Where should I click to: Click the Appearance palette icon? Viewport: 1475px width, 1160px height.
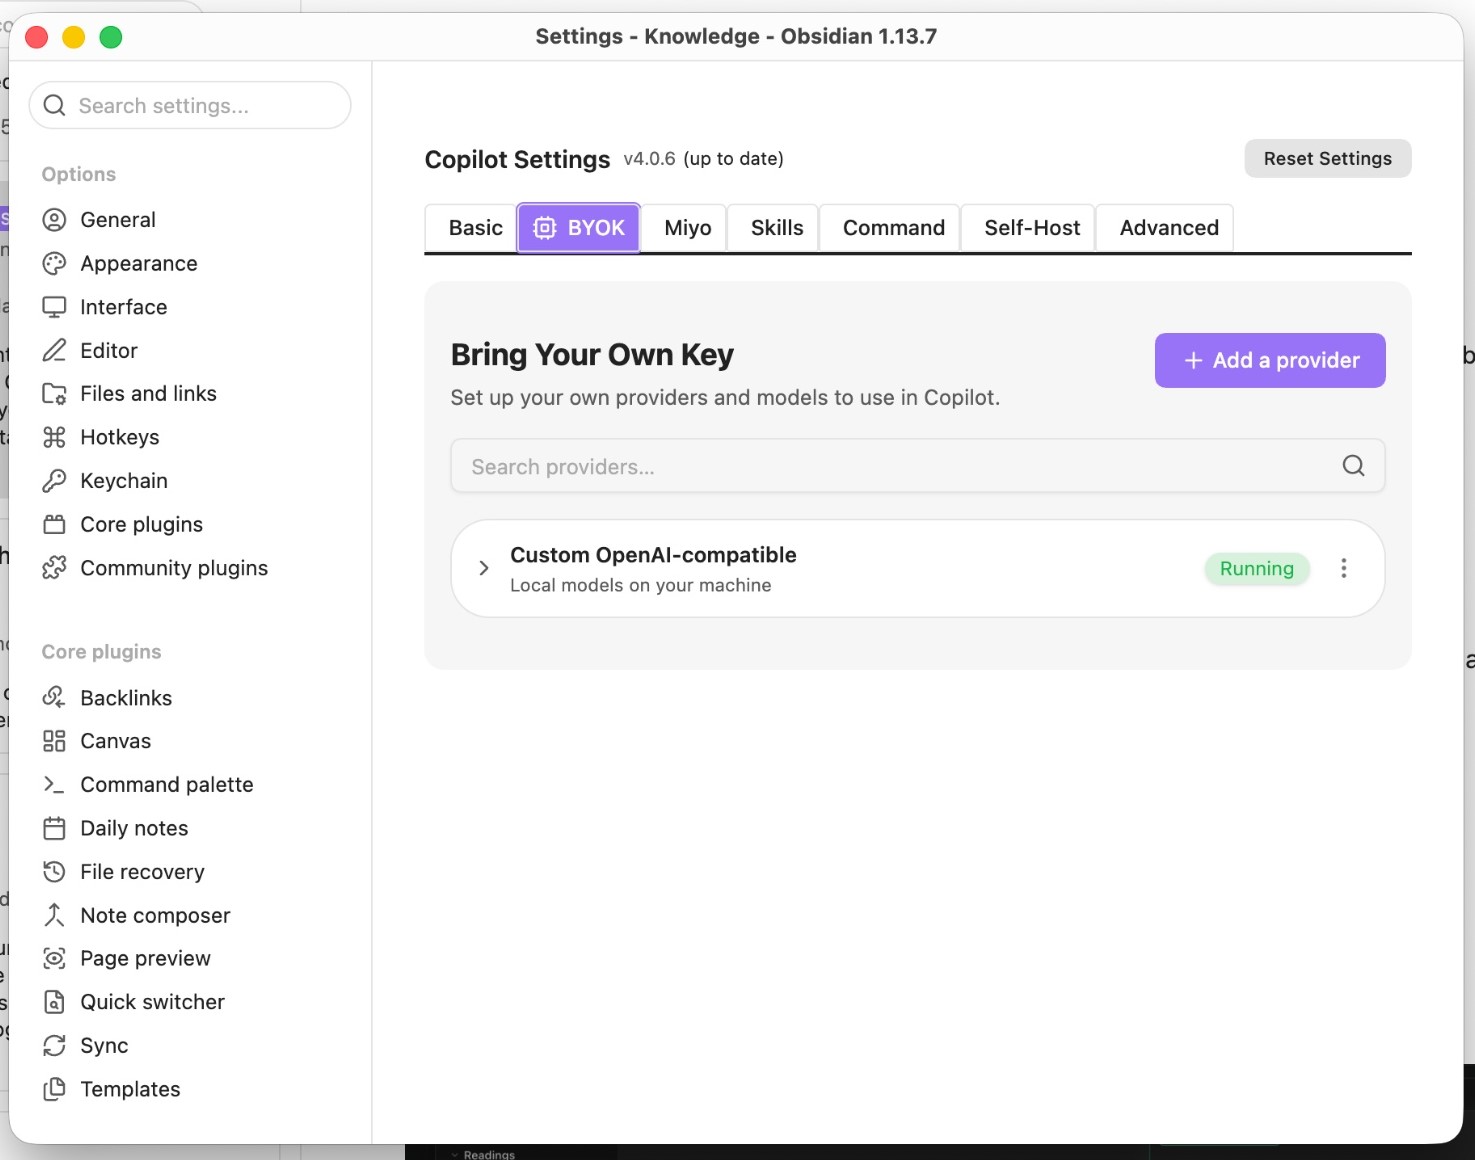click(x=54, y=264)
